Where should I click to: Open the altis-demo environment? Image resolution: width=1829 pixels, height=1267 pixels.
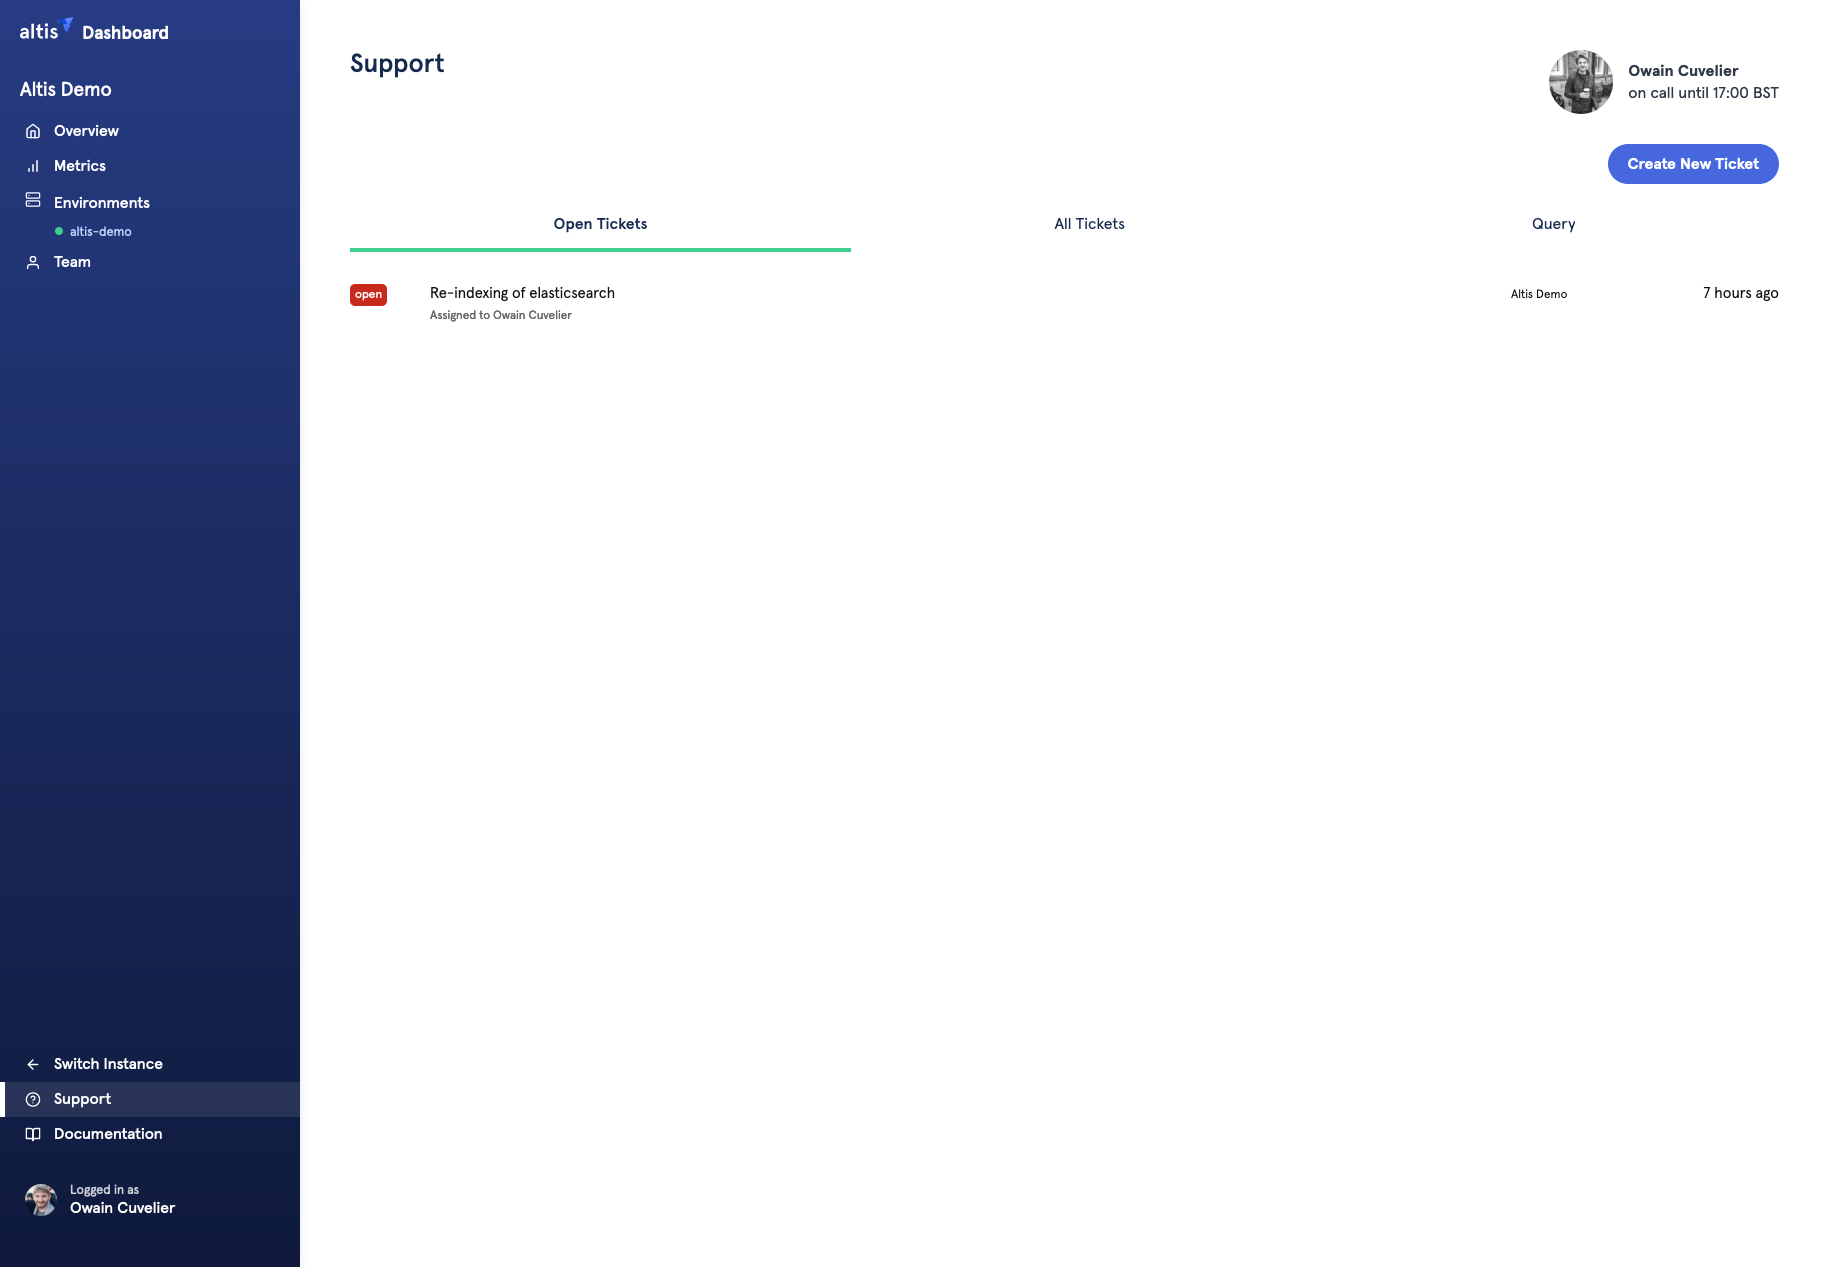point(99,231)
